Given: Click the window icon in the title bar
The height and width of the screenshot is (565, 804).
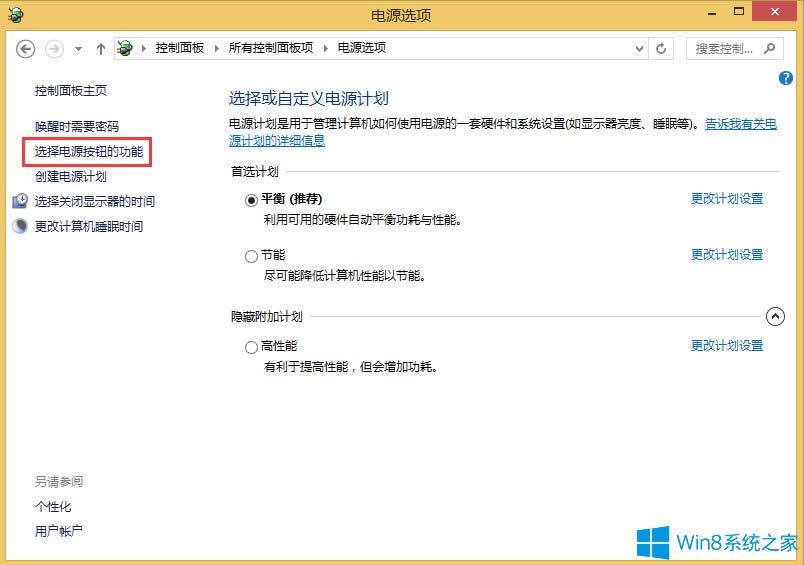Looking at the screenshot, I should coord(15,14).
